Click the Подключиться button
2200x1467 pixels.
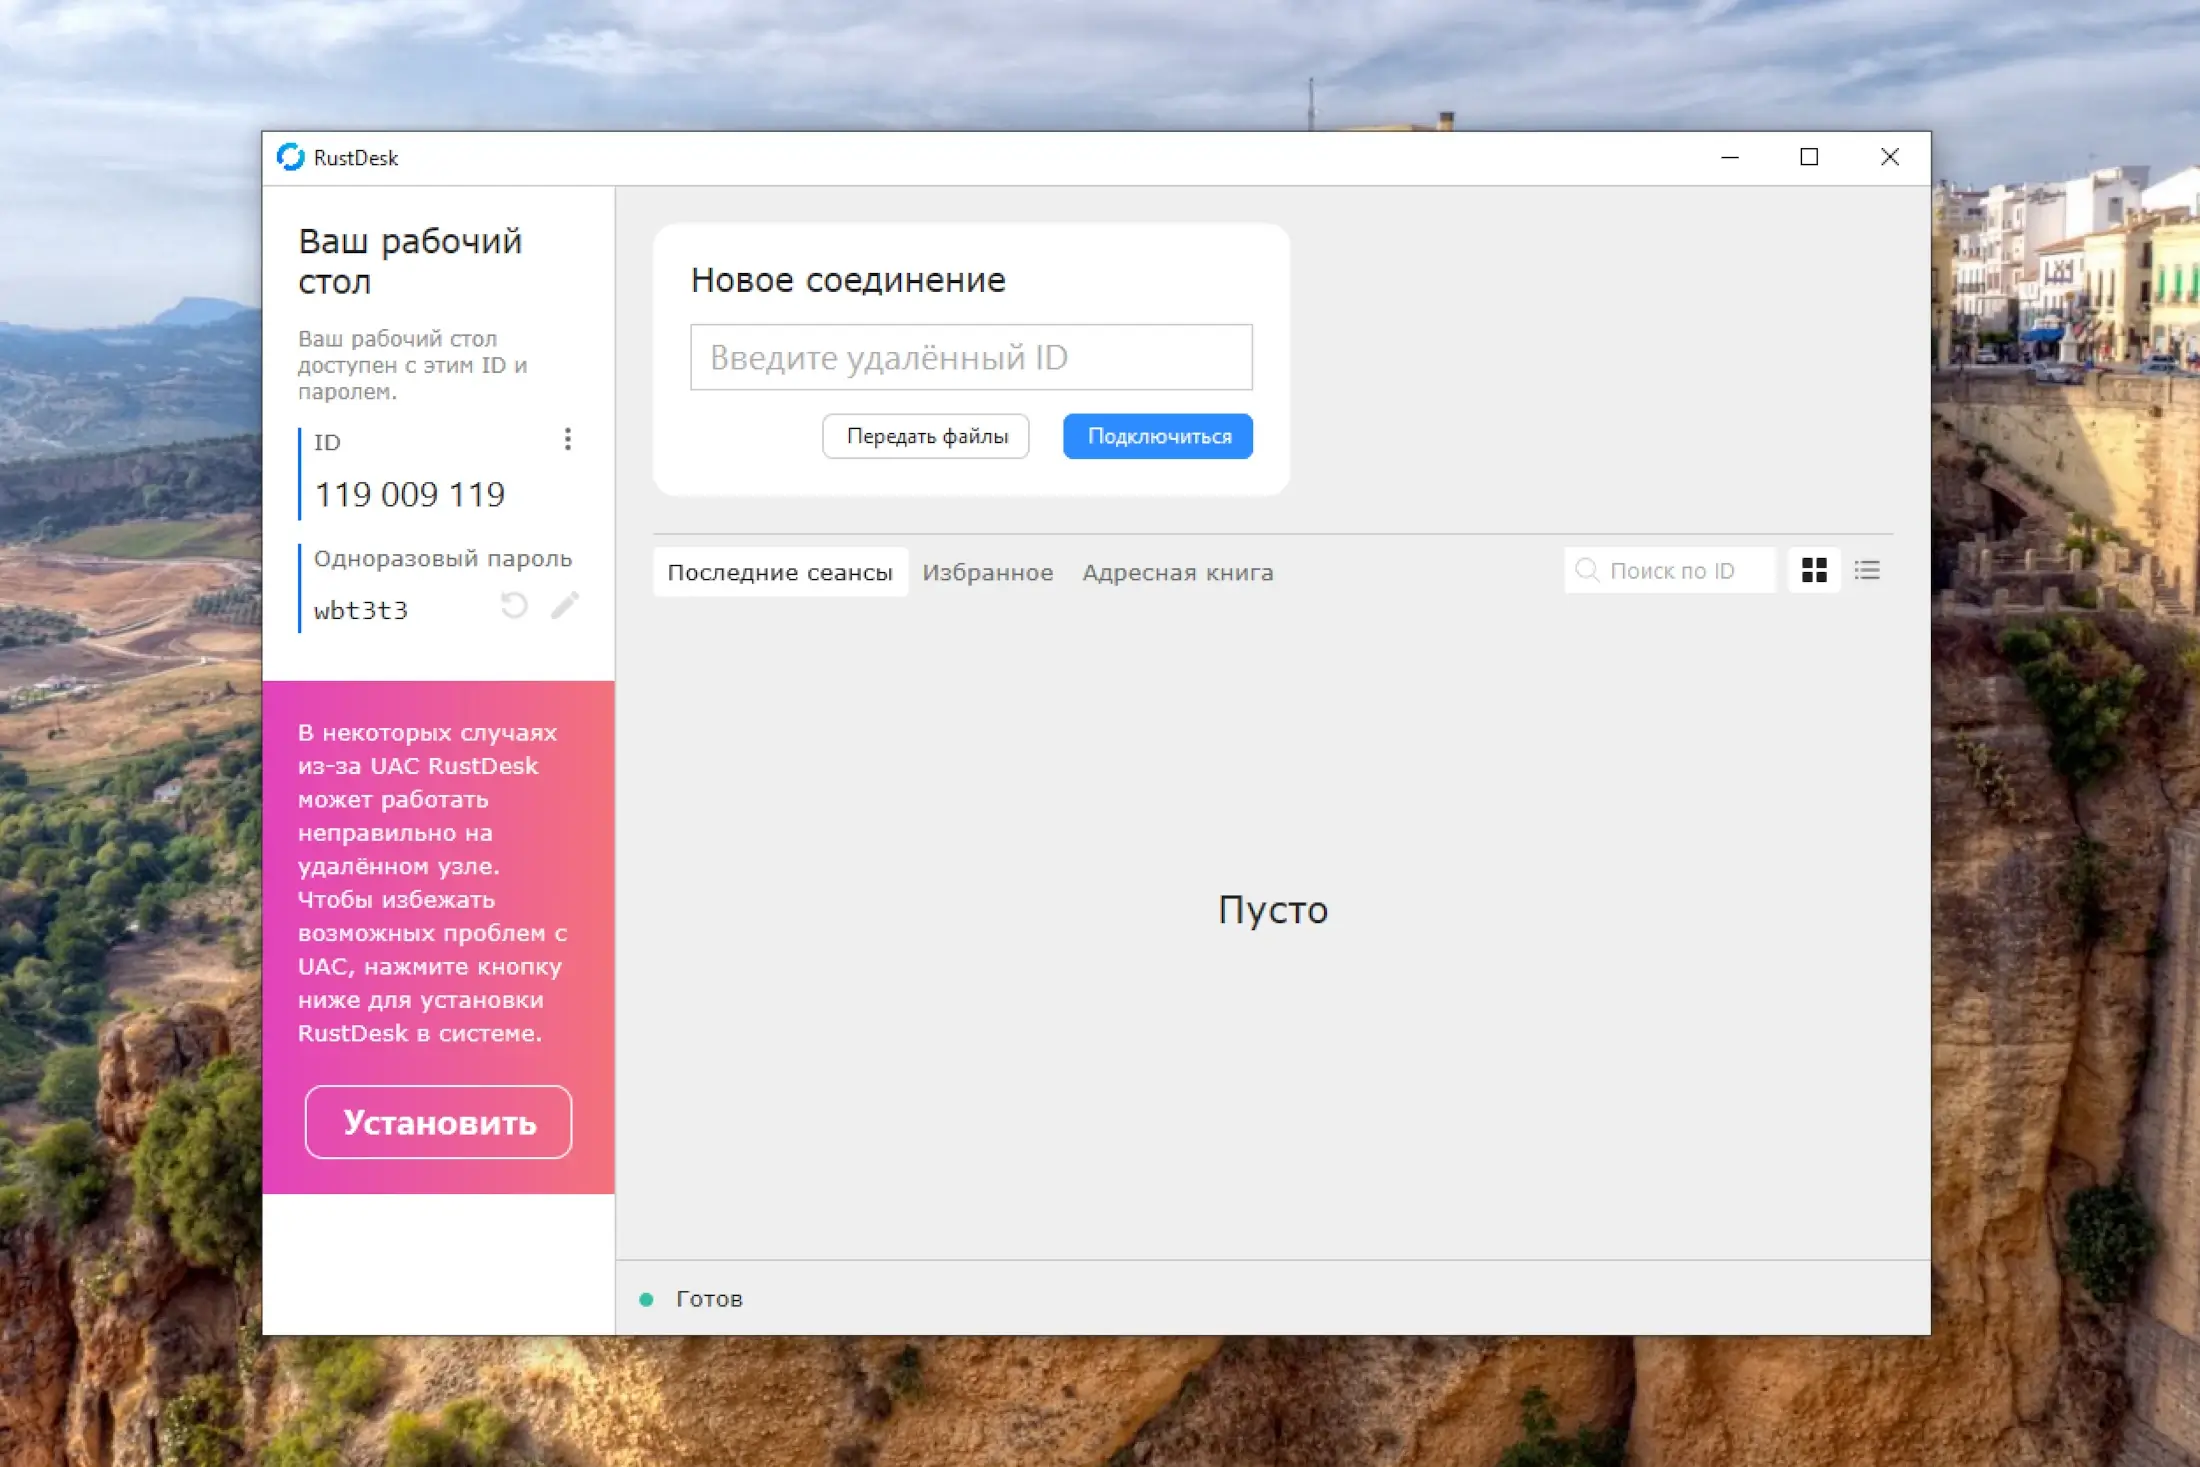[1158, 436]
